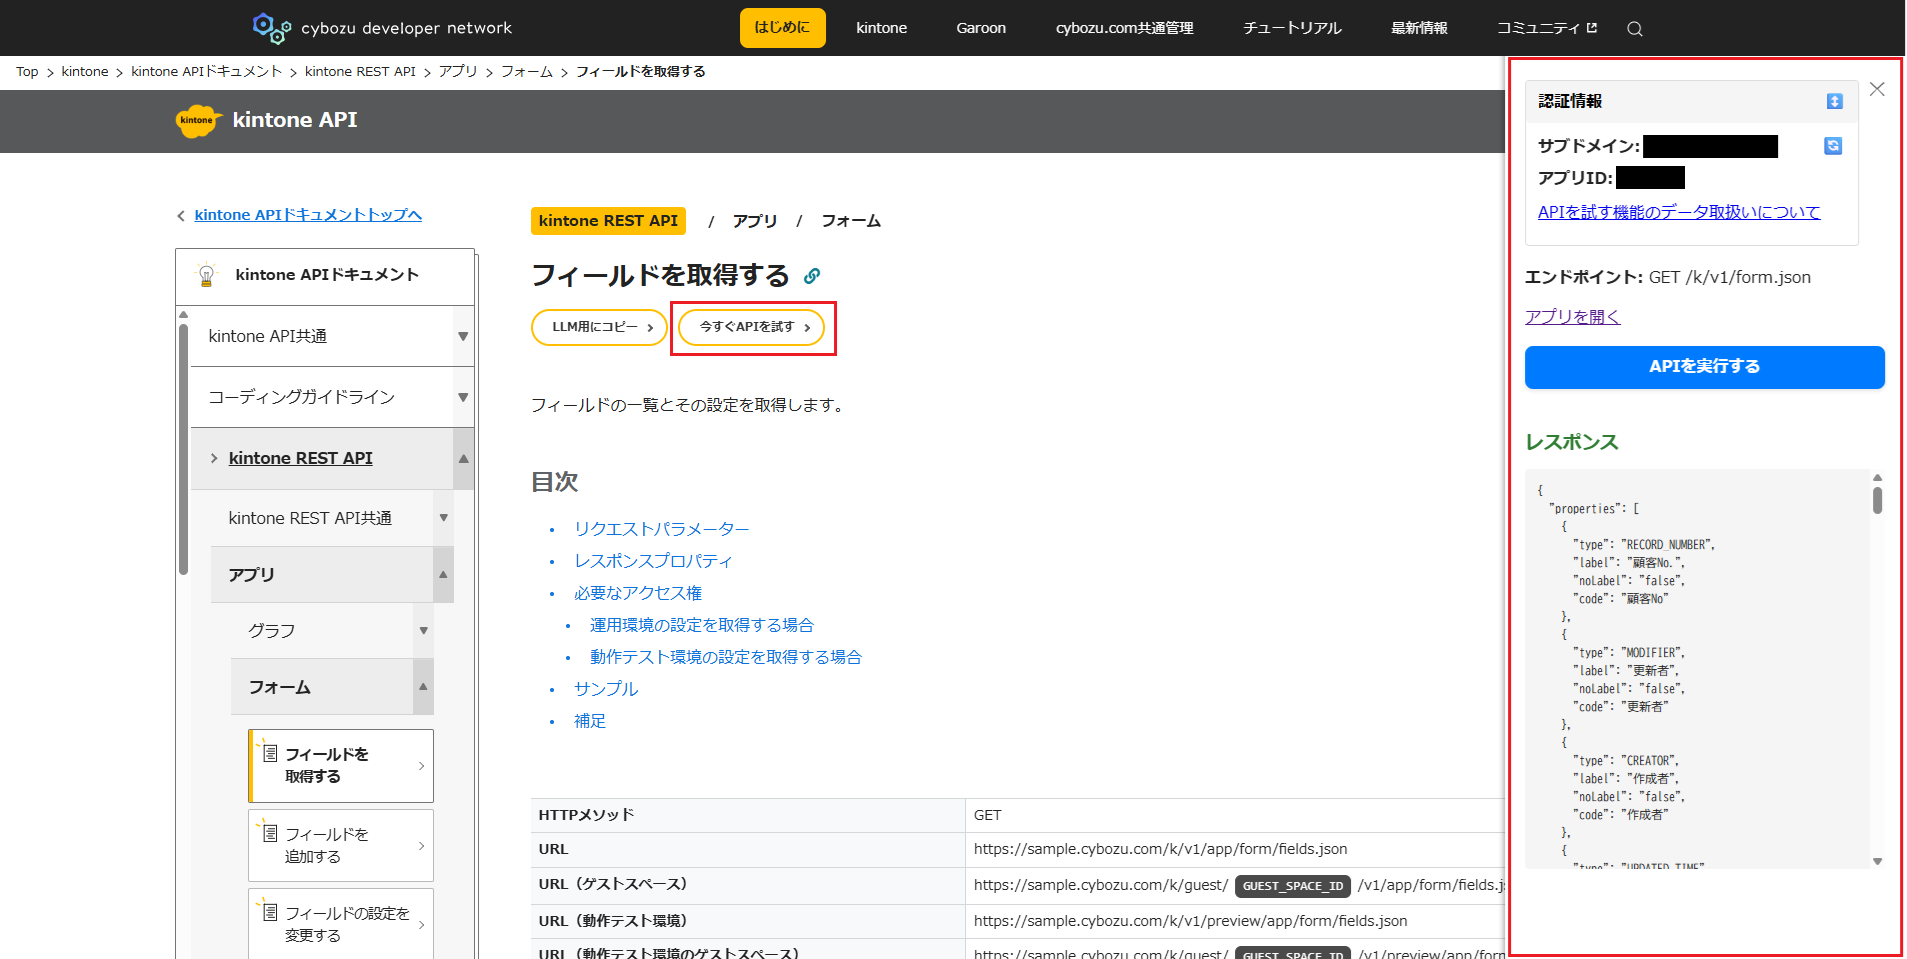Click the document icon for フィールドを追加する
Image resolution: width=1907 pixels, height=959 pixels.
pos(269,832)
